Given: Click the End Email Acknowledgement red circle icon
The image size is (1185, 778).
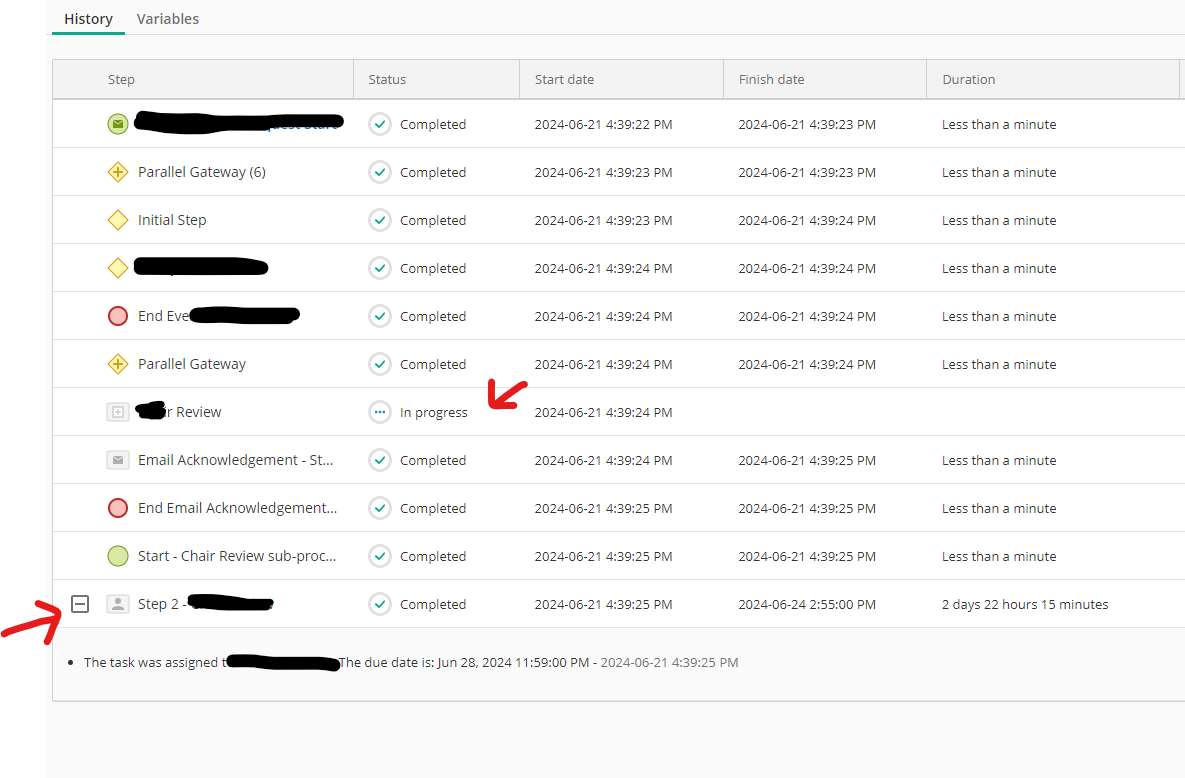Looking at the screenshot, I should [118, 508].
